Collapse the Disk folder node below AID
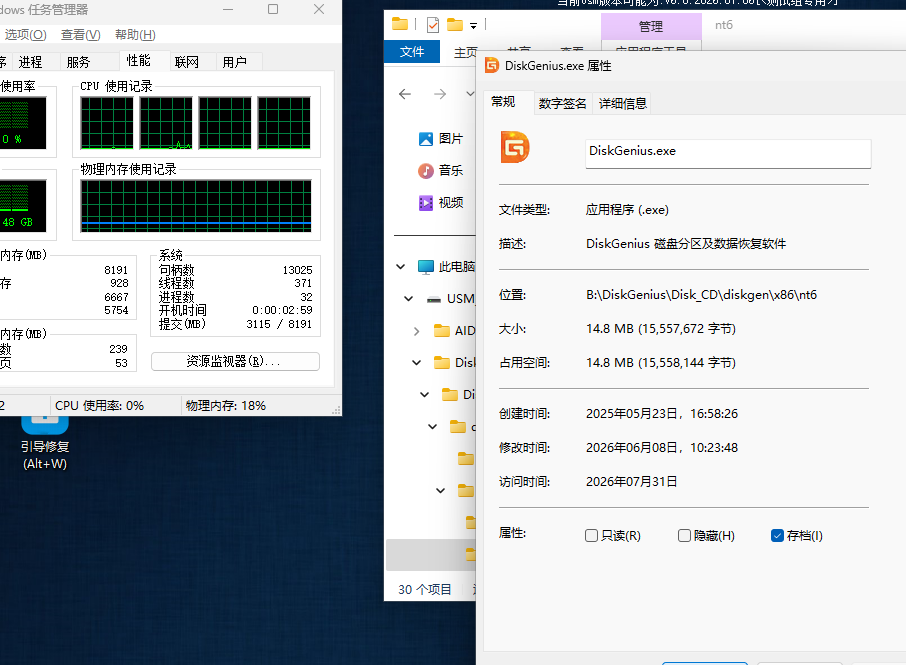Viewport: 906px width, 665px height. [417, 362]
